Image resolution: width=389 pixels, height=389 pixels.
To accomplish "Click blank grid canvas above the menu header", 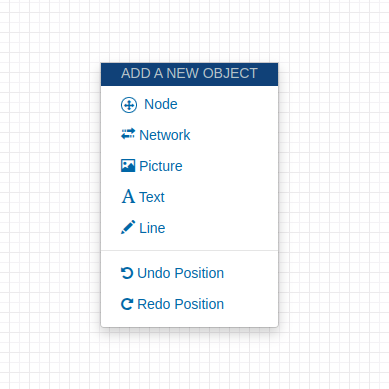I will point(189,30).
